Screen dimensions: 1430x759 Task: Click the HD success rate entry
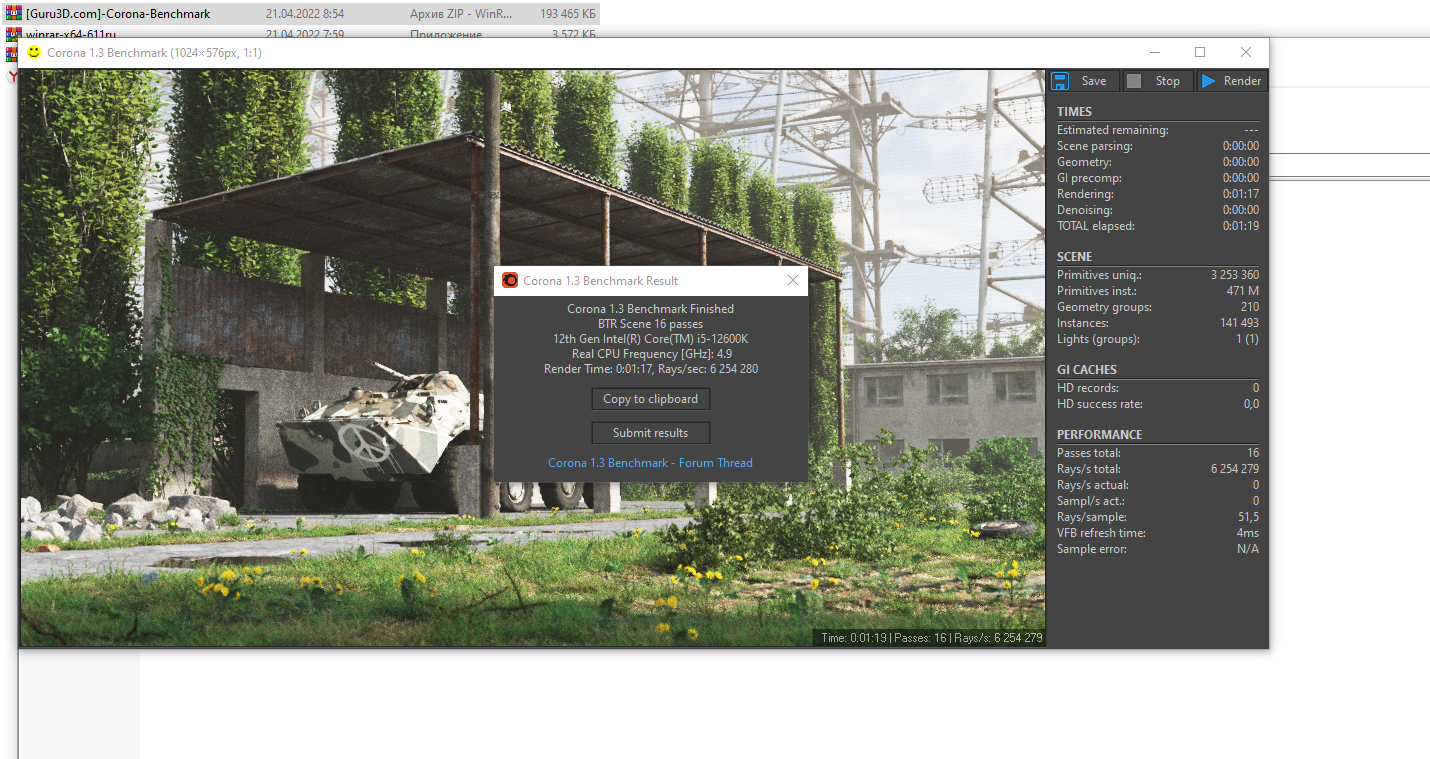coord(1158,404)
